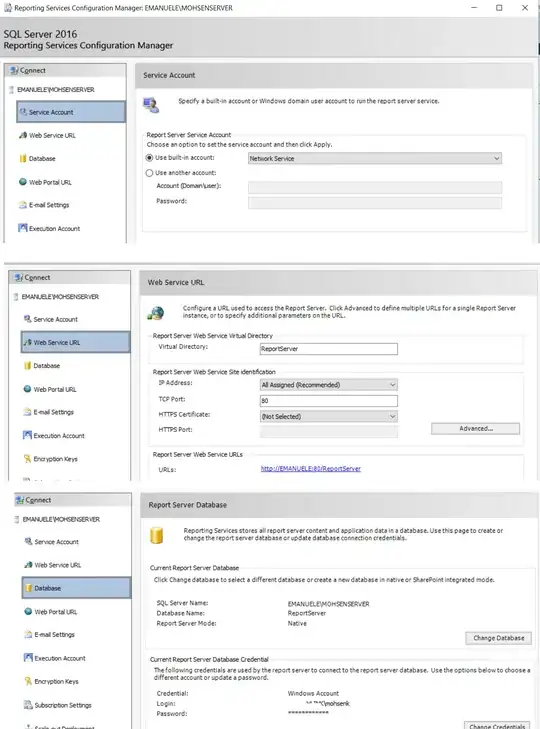The width and height of the screenshot is (540, 729).
Task: Open Execution Account in Service Account view sidebar
Action: pyautogui.click(x=49, y=228)
